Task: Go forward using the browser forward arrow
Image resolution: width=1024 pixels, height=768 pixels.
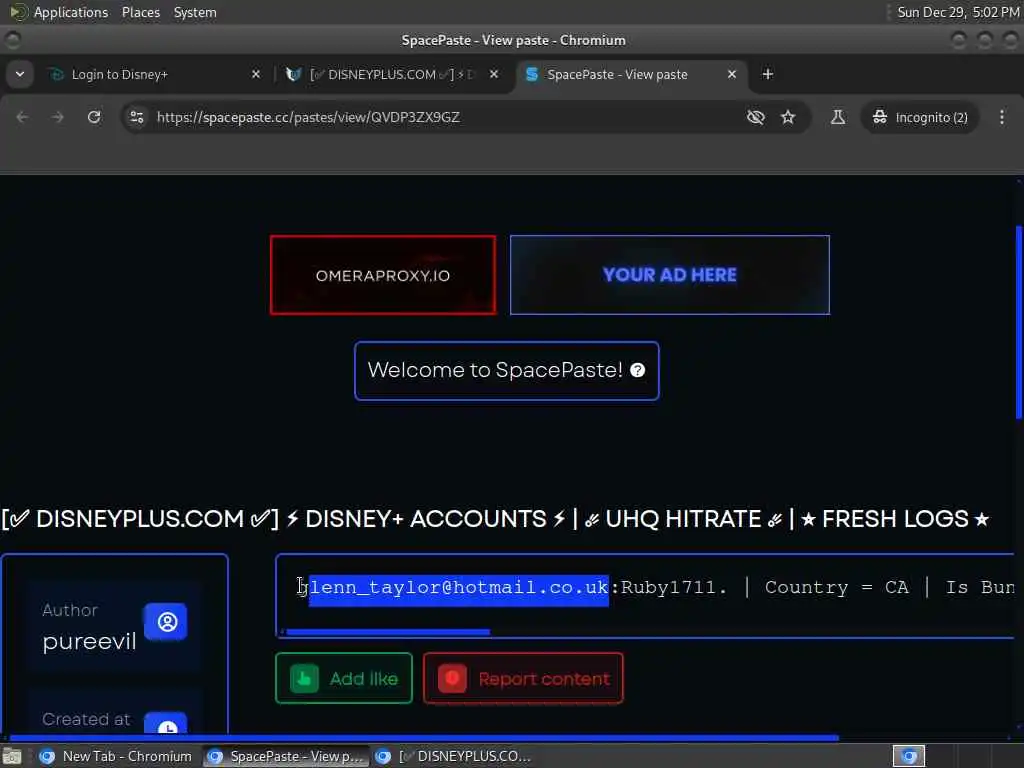Action: click(x=57, y=117)
